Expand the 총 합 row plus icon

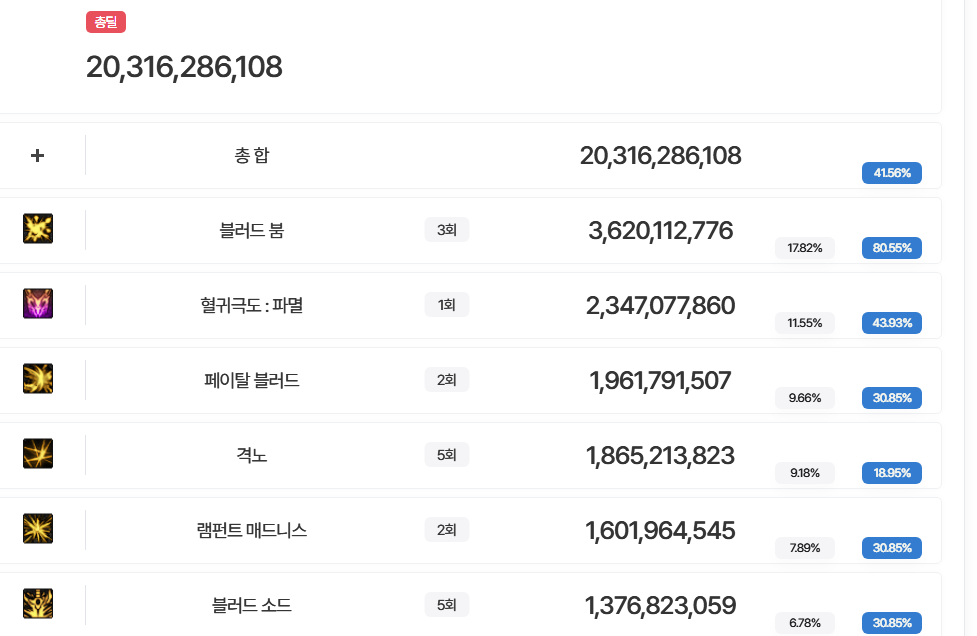click(x=38, y=156)
